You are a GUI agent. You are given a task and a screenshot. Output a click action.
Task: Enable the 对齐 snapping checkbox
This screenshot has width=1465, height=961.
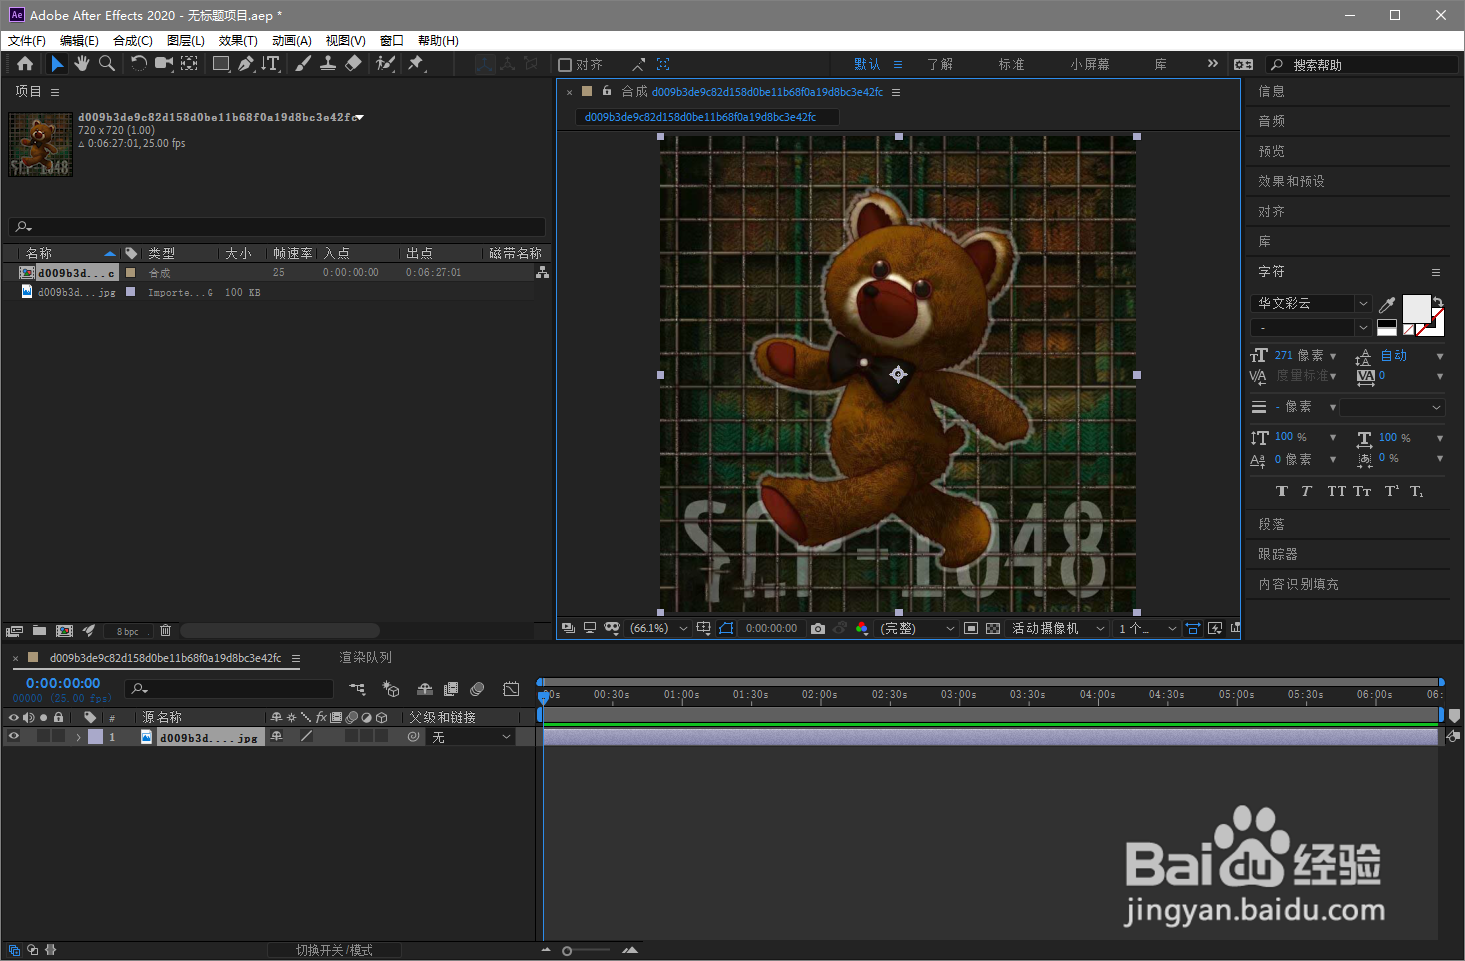(x=565, y=65)
